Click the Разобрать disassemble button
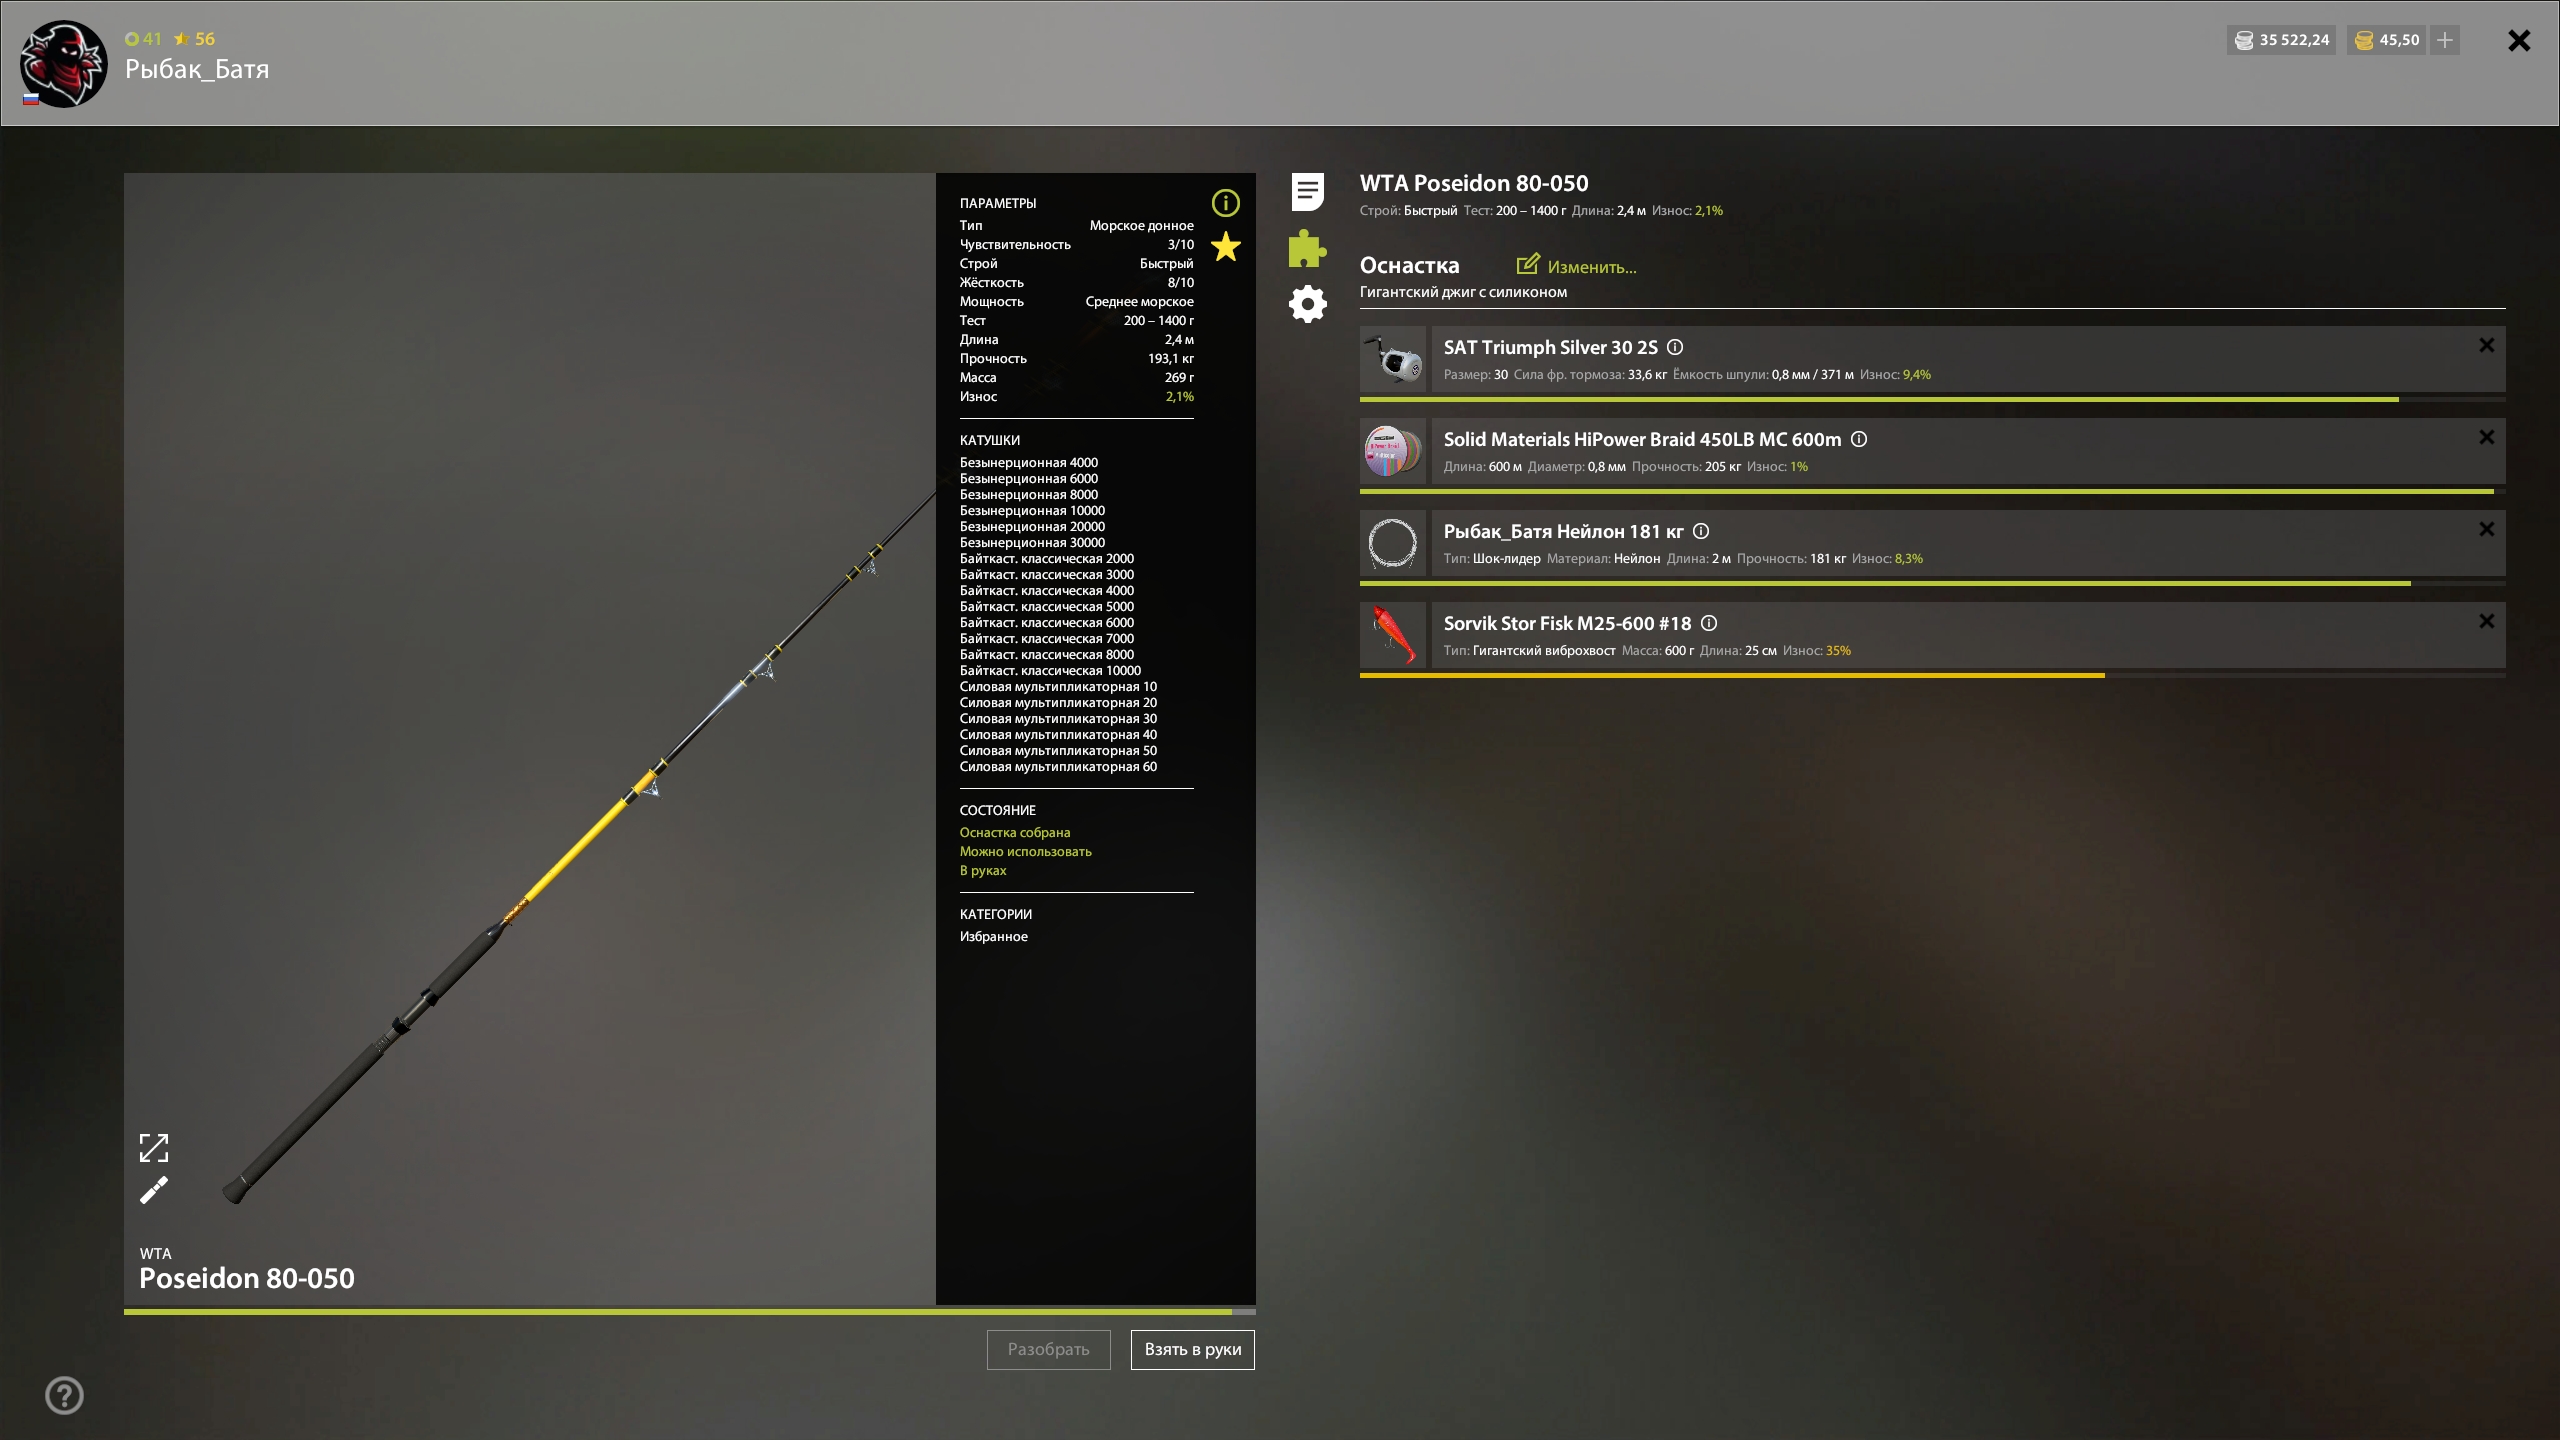 [x=1048, y=1349]
